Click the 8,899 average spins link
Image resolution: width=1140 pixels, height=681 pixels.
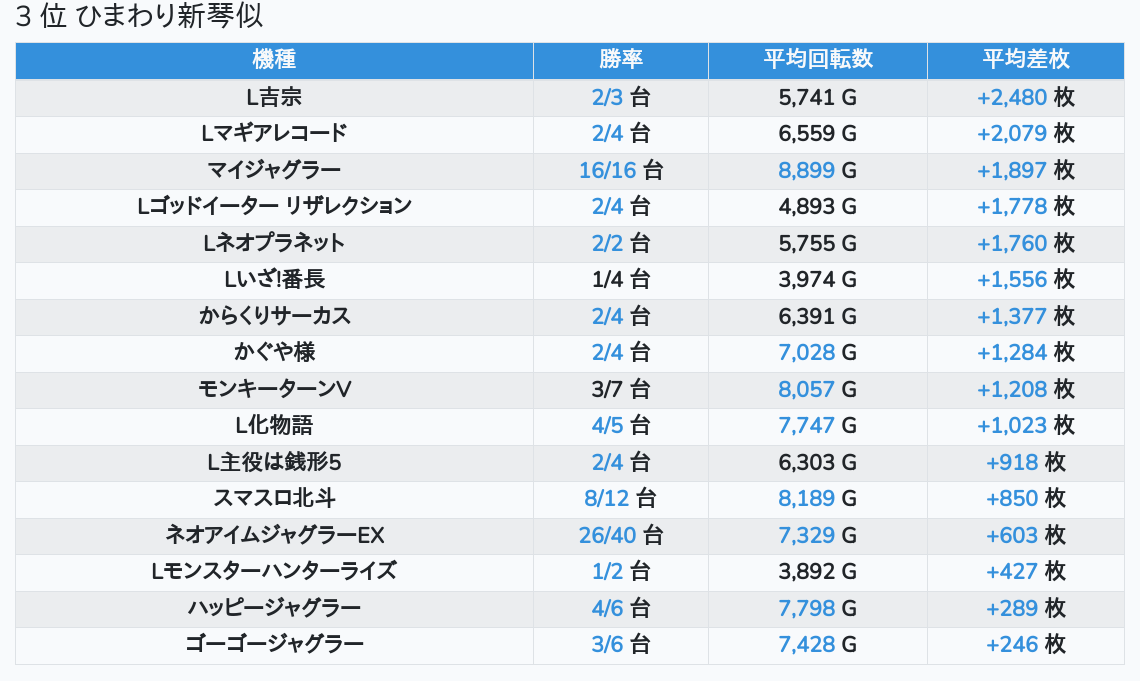(806, 170)
